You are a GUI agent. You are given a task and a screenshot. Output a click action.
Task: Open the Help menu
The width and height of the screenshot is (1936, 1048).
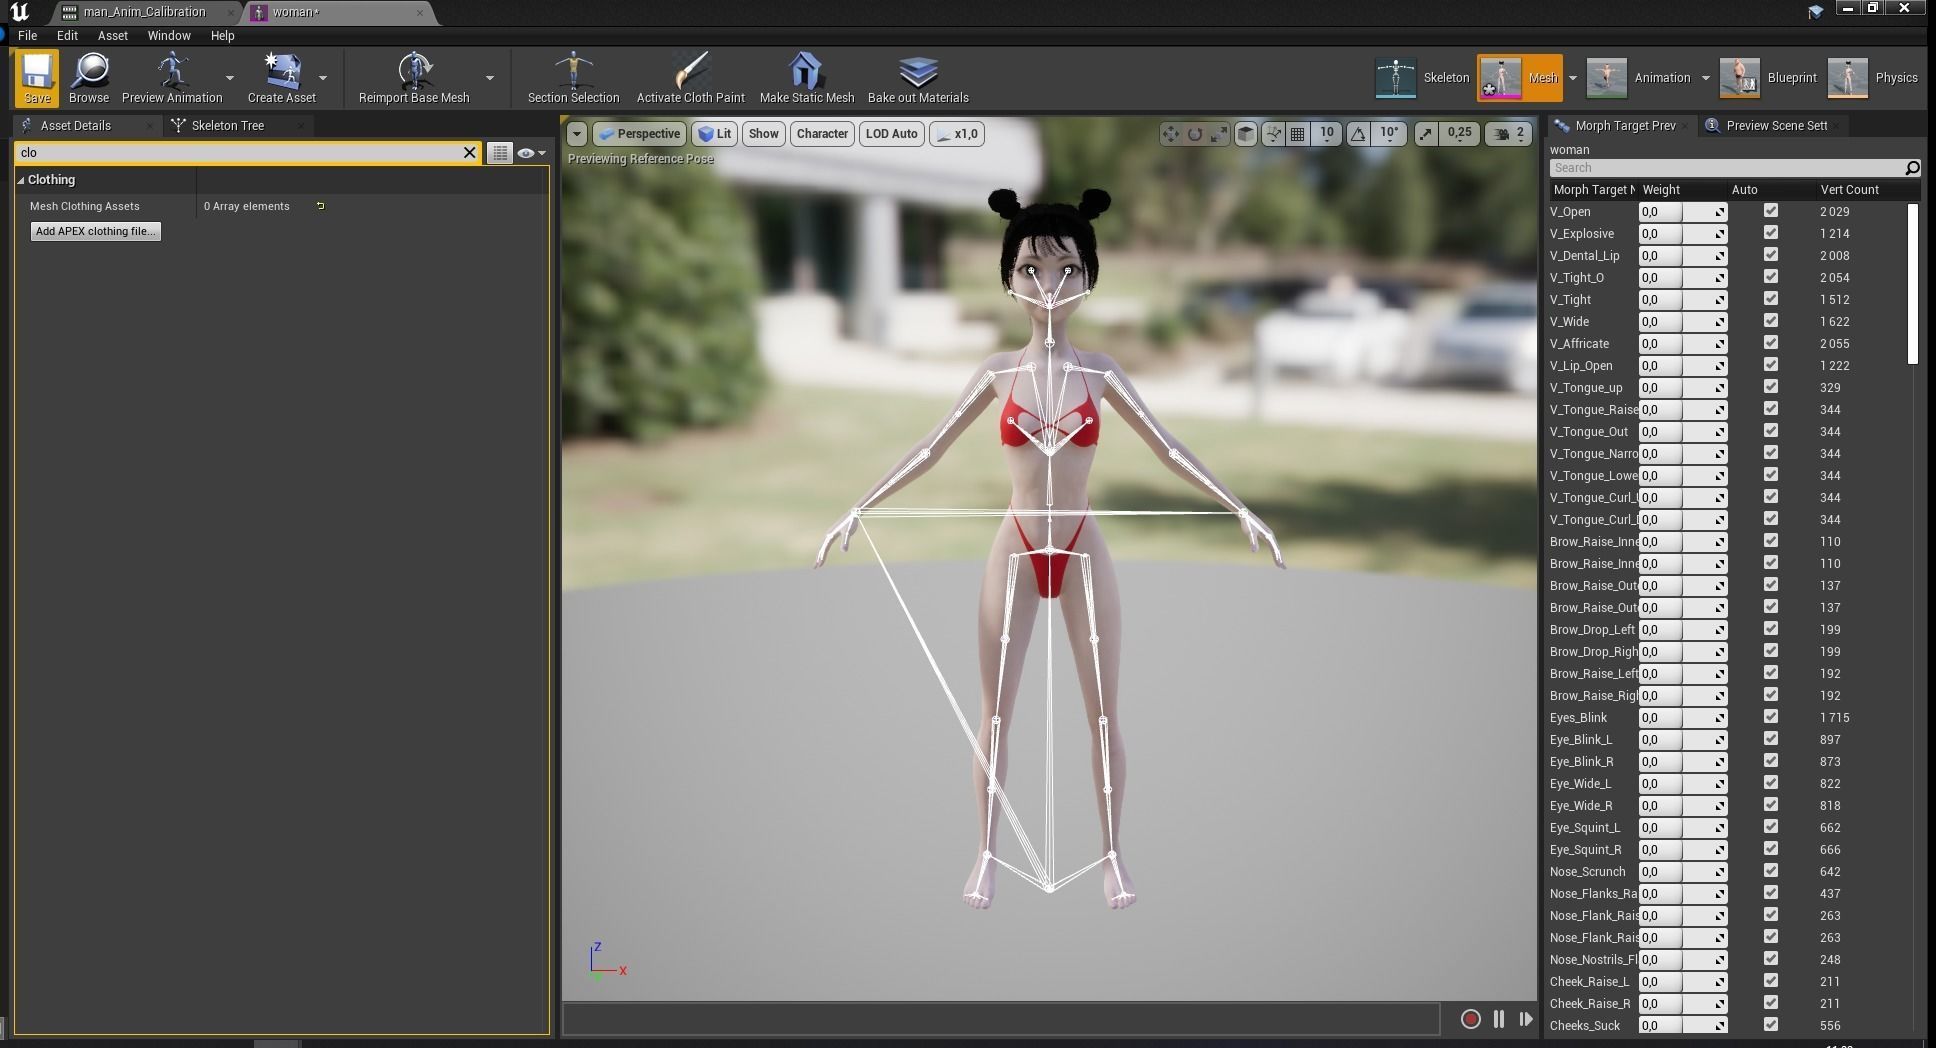click(x=222, y=35)
